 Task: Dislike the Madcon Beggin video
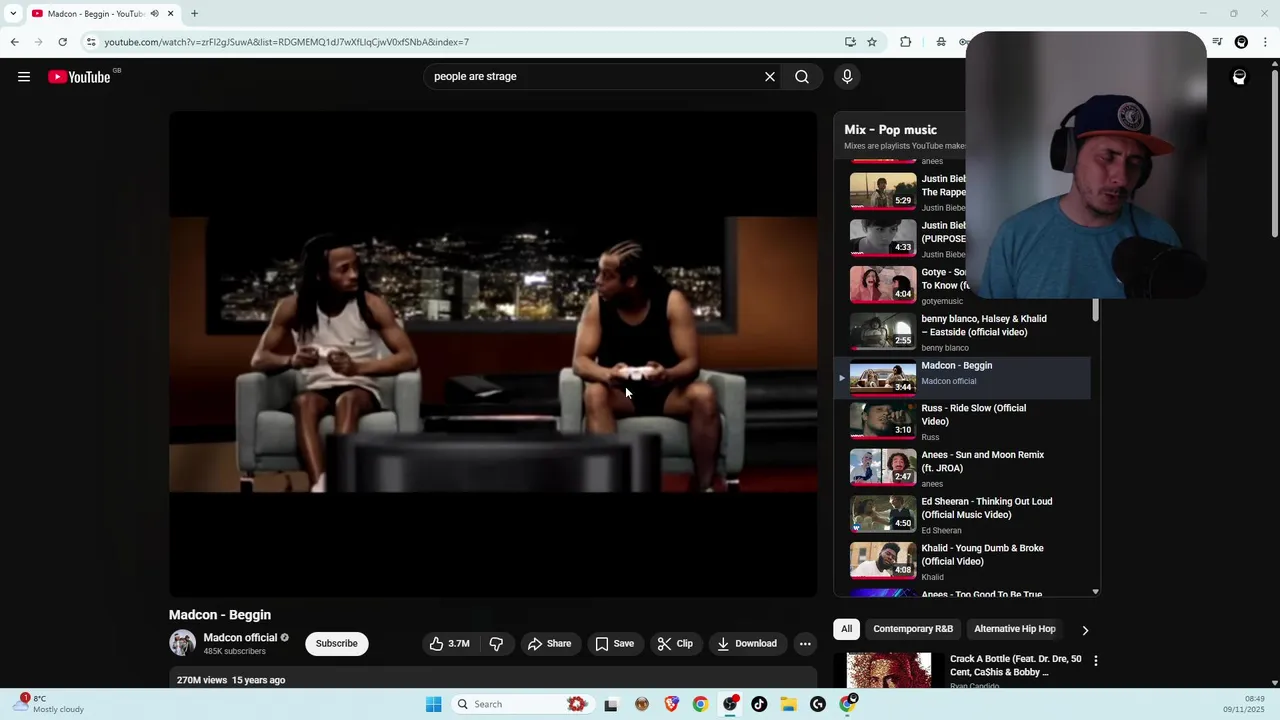496,644
